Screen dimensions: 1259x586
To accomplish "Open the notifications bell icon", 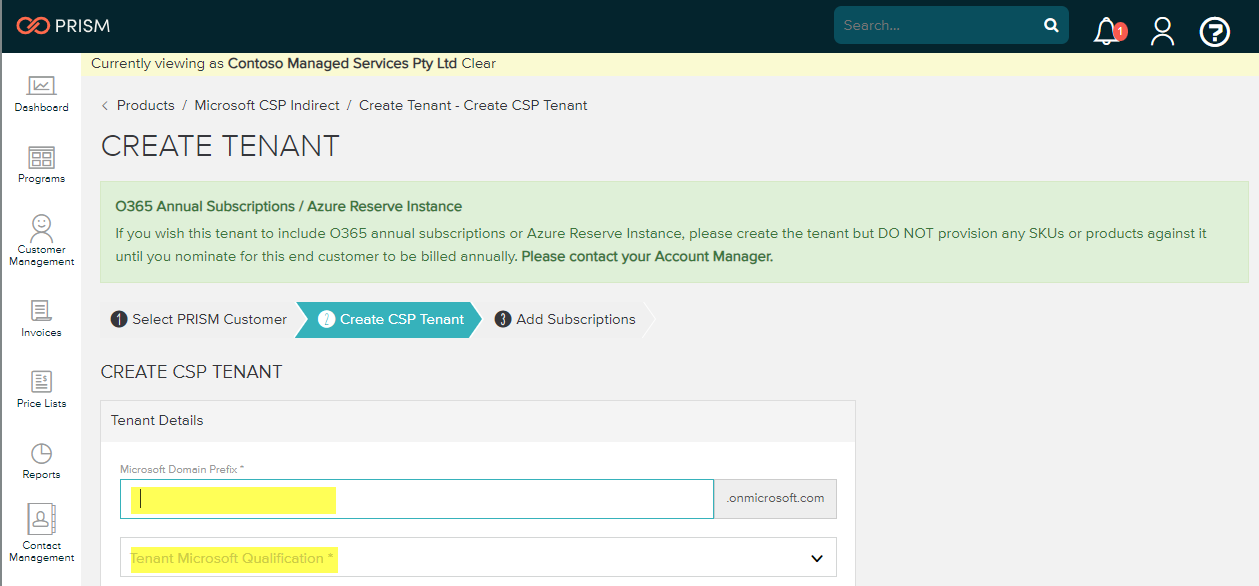I will point(1107,31).
